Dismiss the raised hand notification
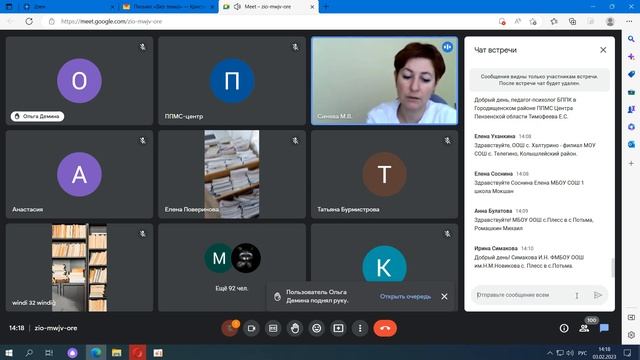This screenshot has height=360, width=640. [x=444, y=296]
